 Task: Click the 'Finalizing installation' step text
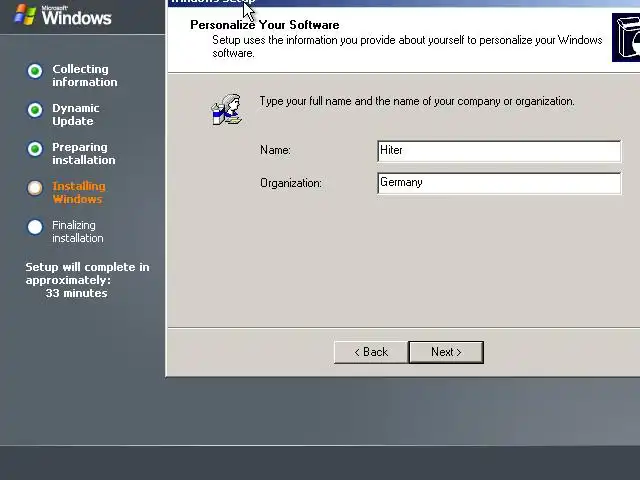click(x=78, y=231)
